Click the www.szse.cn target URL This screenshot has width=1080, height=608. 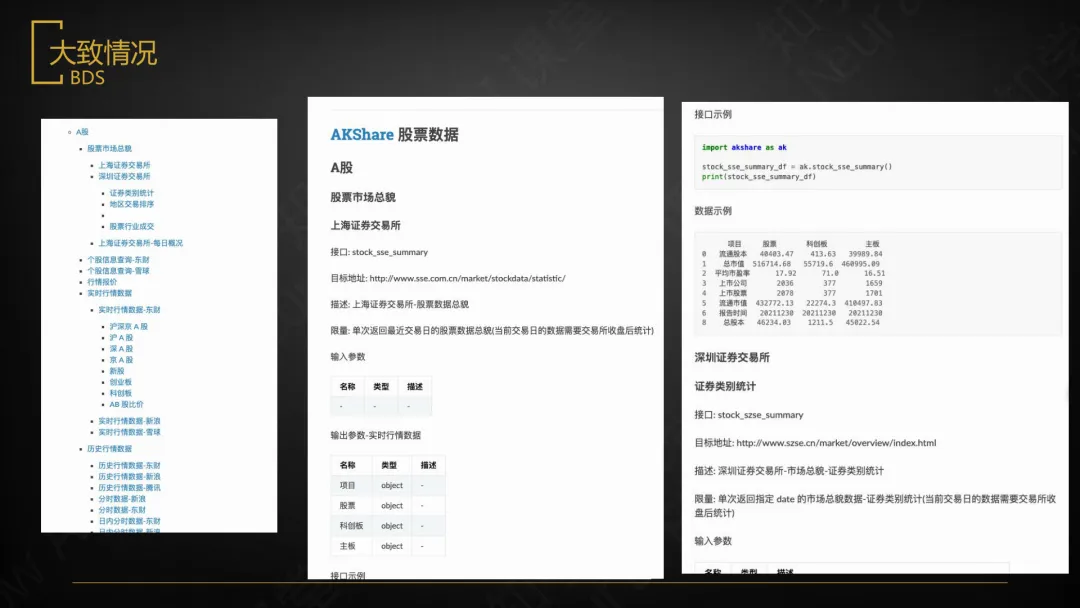[836, 443]
